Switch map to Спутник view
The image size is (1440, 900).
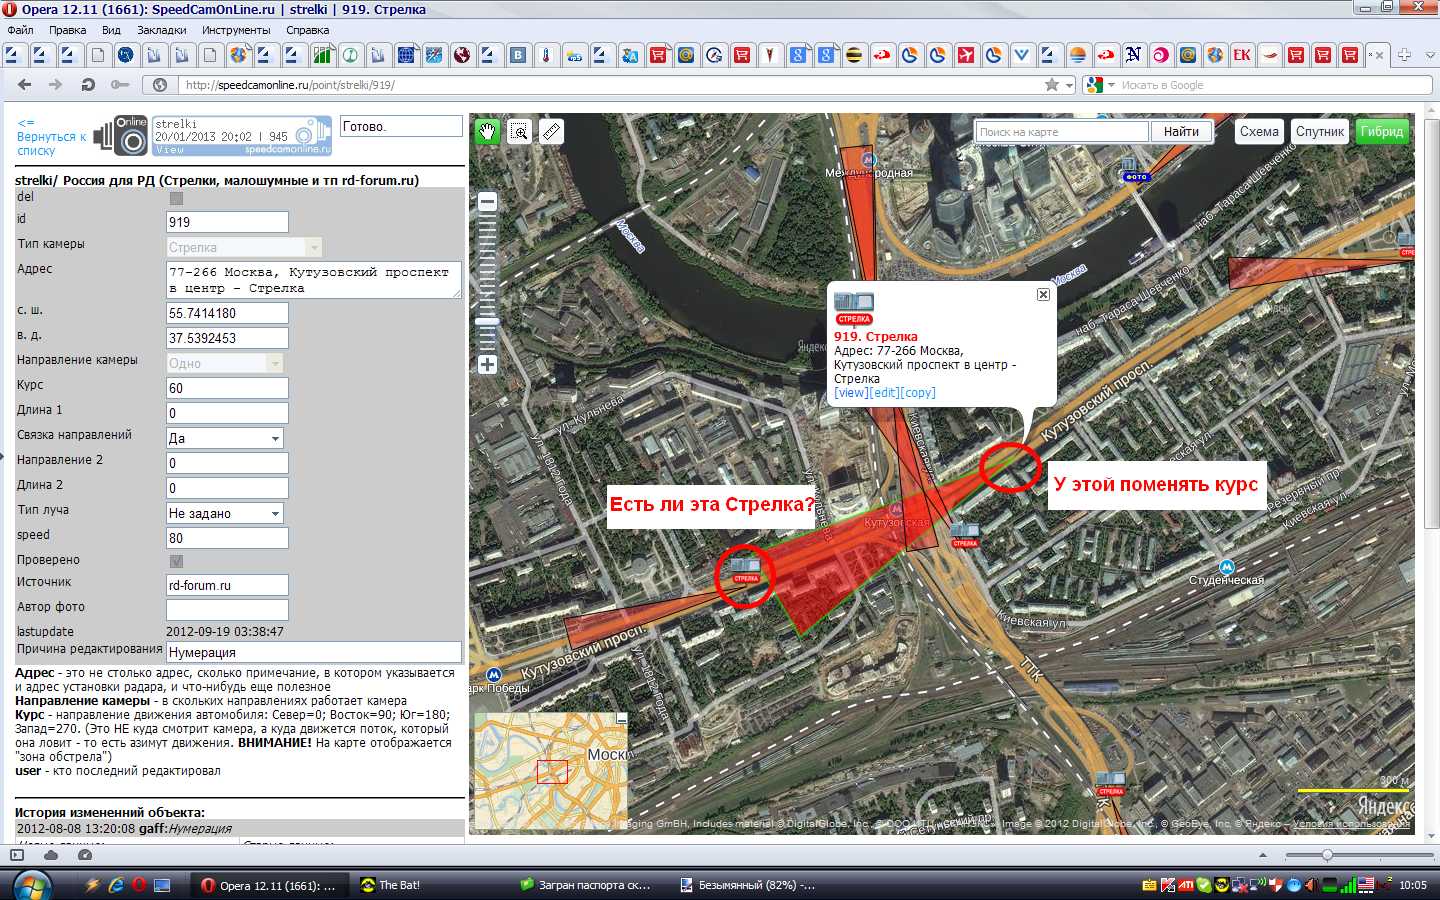point(1319,131)
